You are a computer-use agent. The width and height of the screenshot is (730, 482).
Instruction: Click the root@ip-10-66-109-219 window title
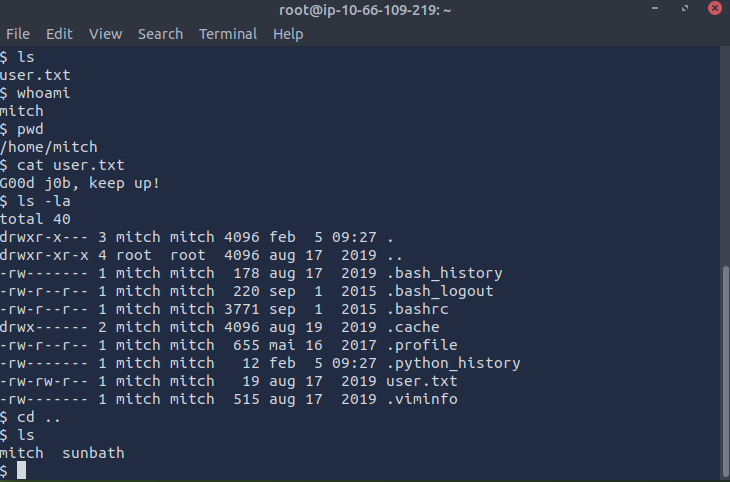pyautogui.click(x=364, y=10)
